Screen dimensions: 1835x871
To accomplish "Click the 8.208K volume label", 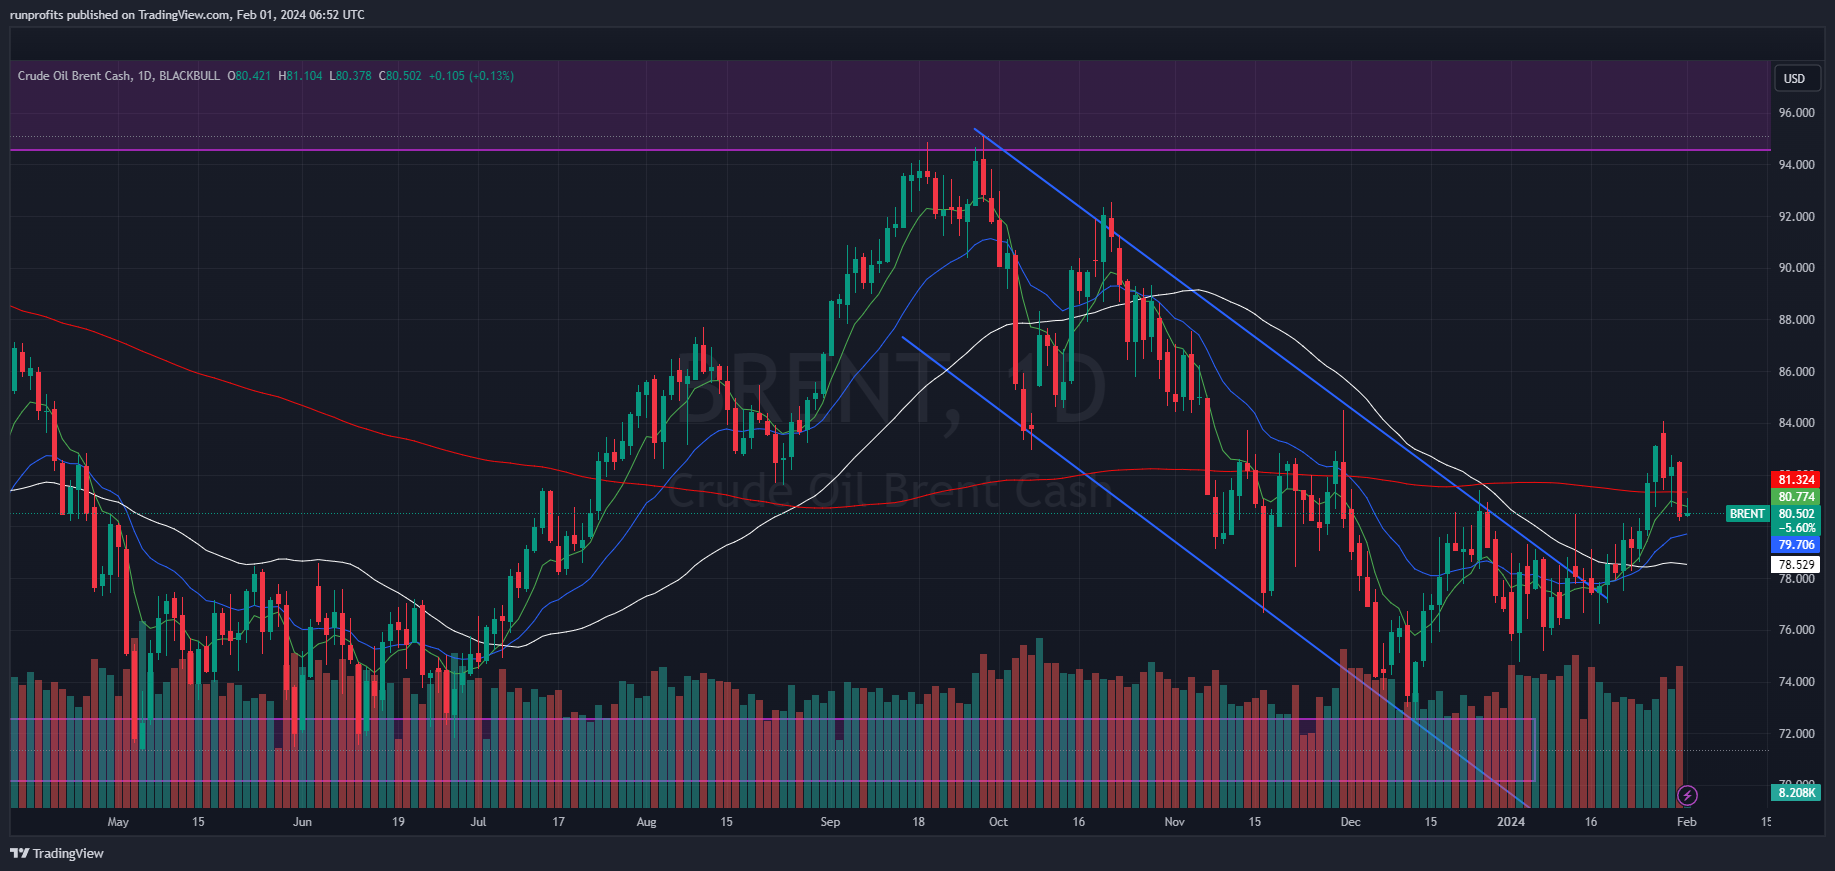I will tap(1796, 793).
